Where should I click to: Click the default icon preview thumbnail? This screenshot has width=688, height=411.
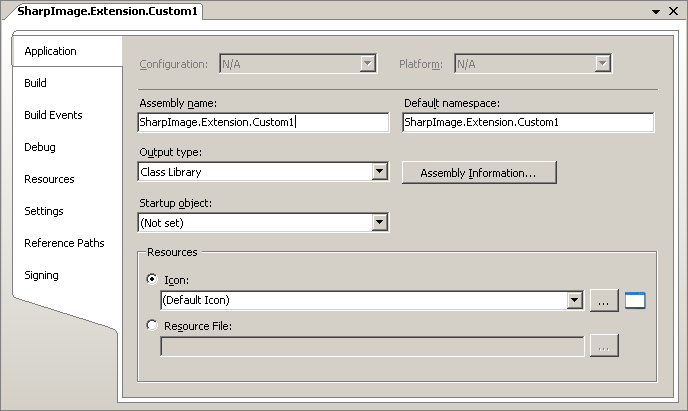(x=635, y=300)
